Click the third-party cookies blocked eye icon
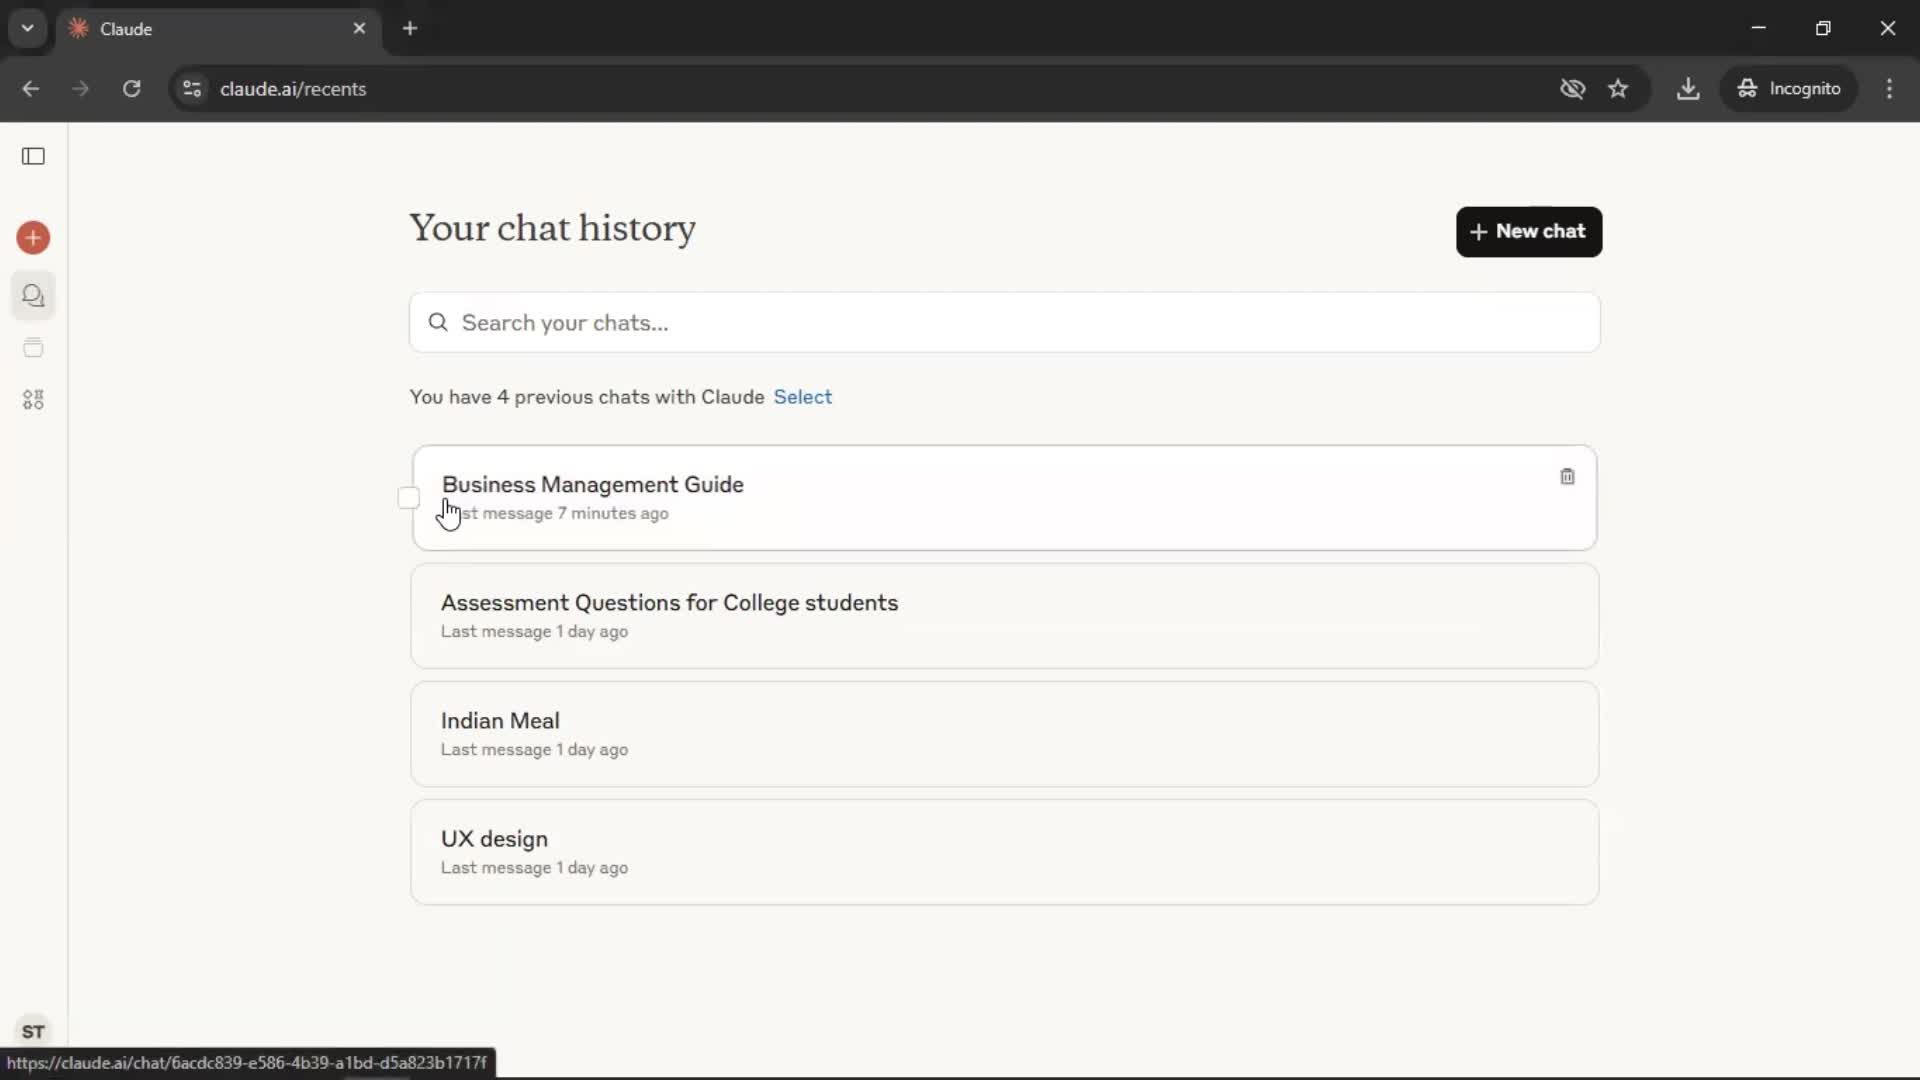Viewport: 1920px width, 1080px height. [1572, 89]
